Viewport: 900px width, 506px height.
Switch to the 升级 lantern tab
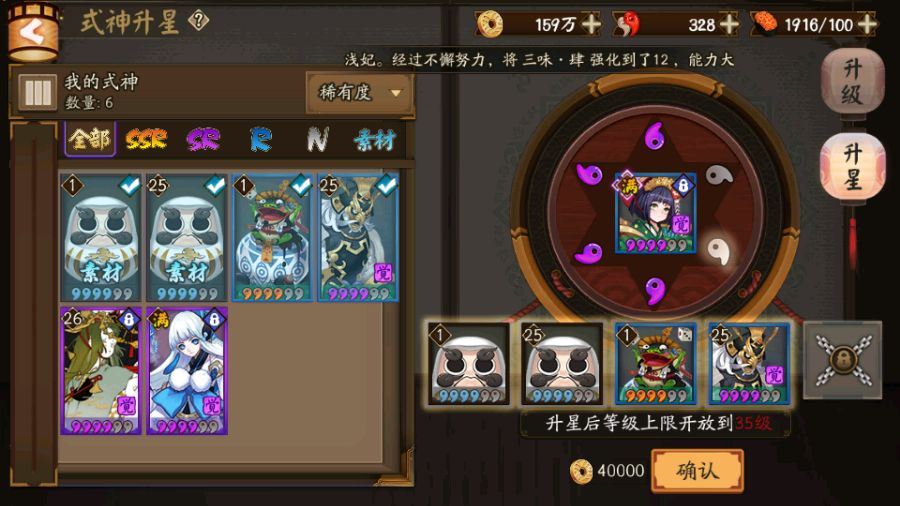pyautogui.click(x=852, y=82)
